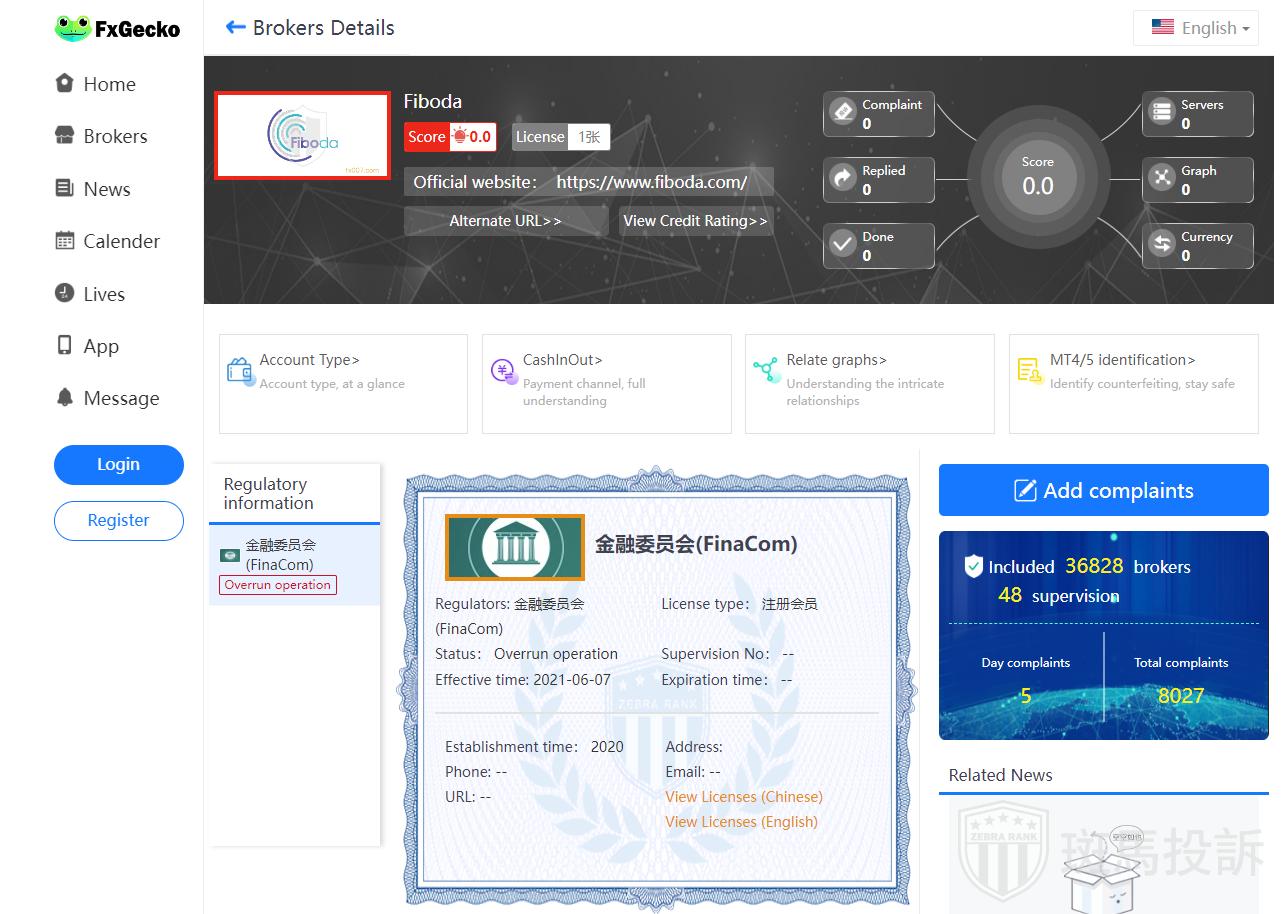
Task: Open the official website fiboda.com link
Action: pyautogui.click(x=651, y=182)
